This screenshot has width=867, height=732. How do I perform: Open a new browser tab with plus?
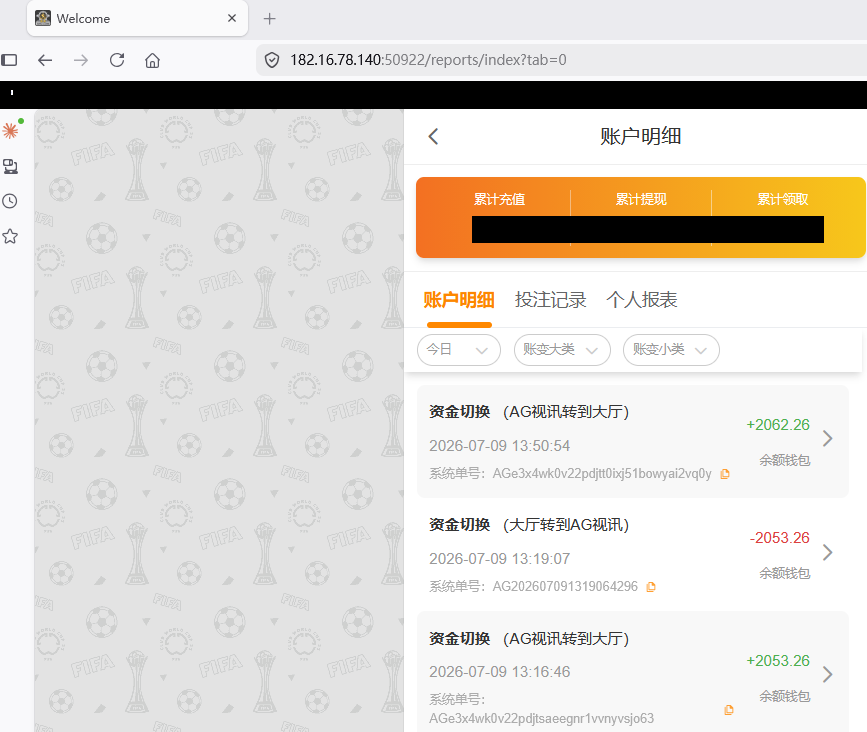click(269, 19)
